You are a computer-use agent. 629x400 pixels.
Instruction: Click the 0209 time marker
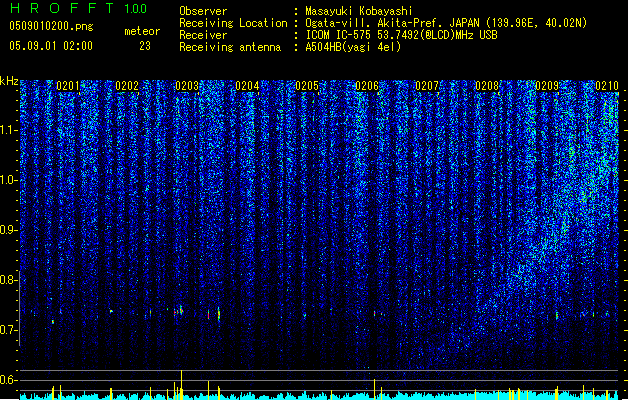coord(547,86)
